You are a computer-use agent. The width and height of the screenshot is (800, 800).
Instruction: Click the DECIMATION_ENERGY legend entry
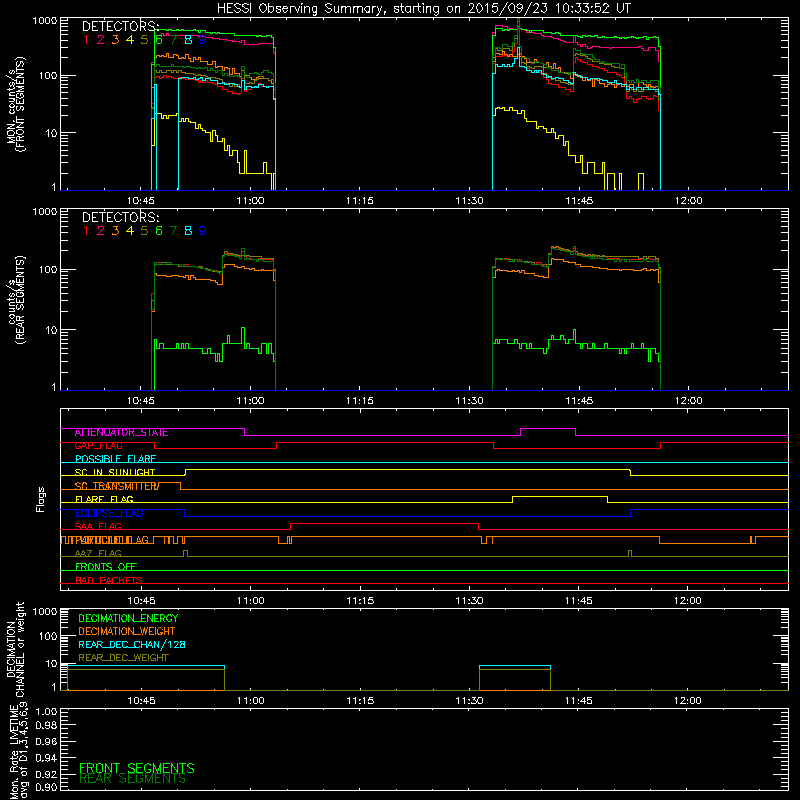coord(128,618)
